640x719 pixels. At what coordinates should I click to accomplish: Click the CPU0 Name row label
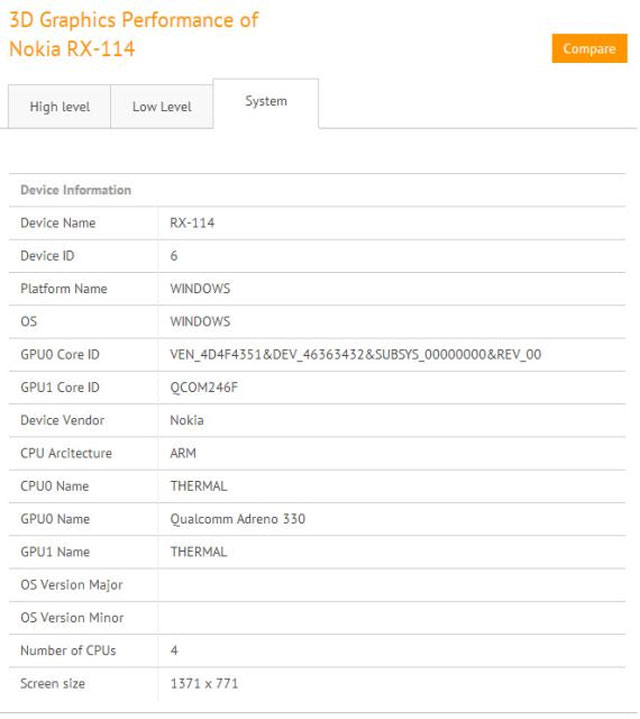point(55,486)
